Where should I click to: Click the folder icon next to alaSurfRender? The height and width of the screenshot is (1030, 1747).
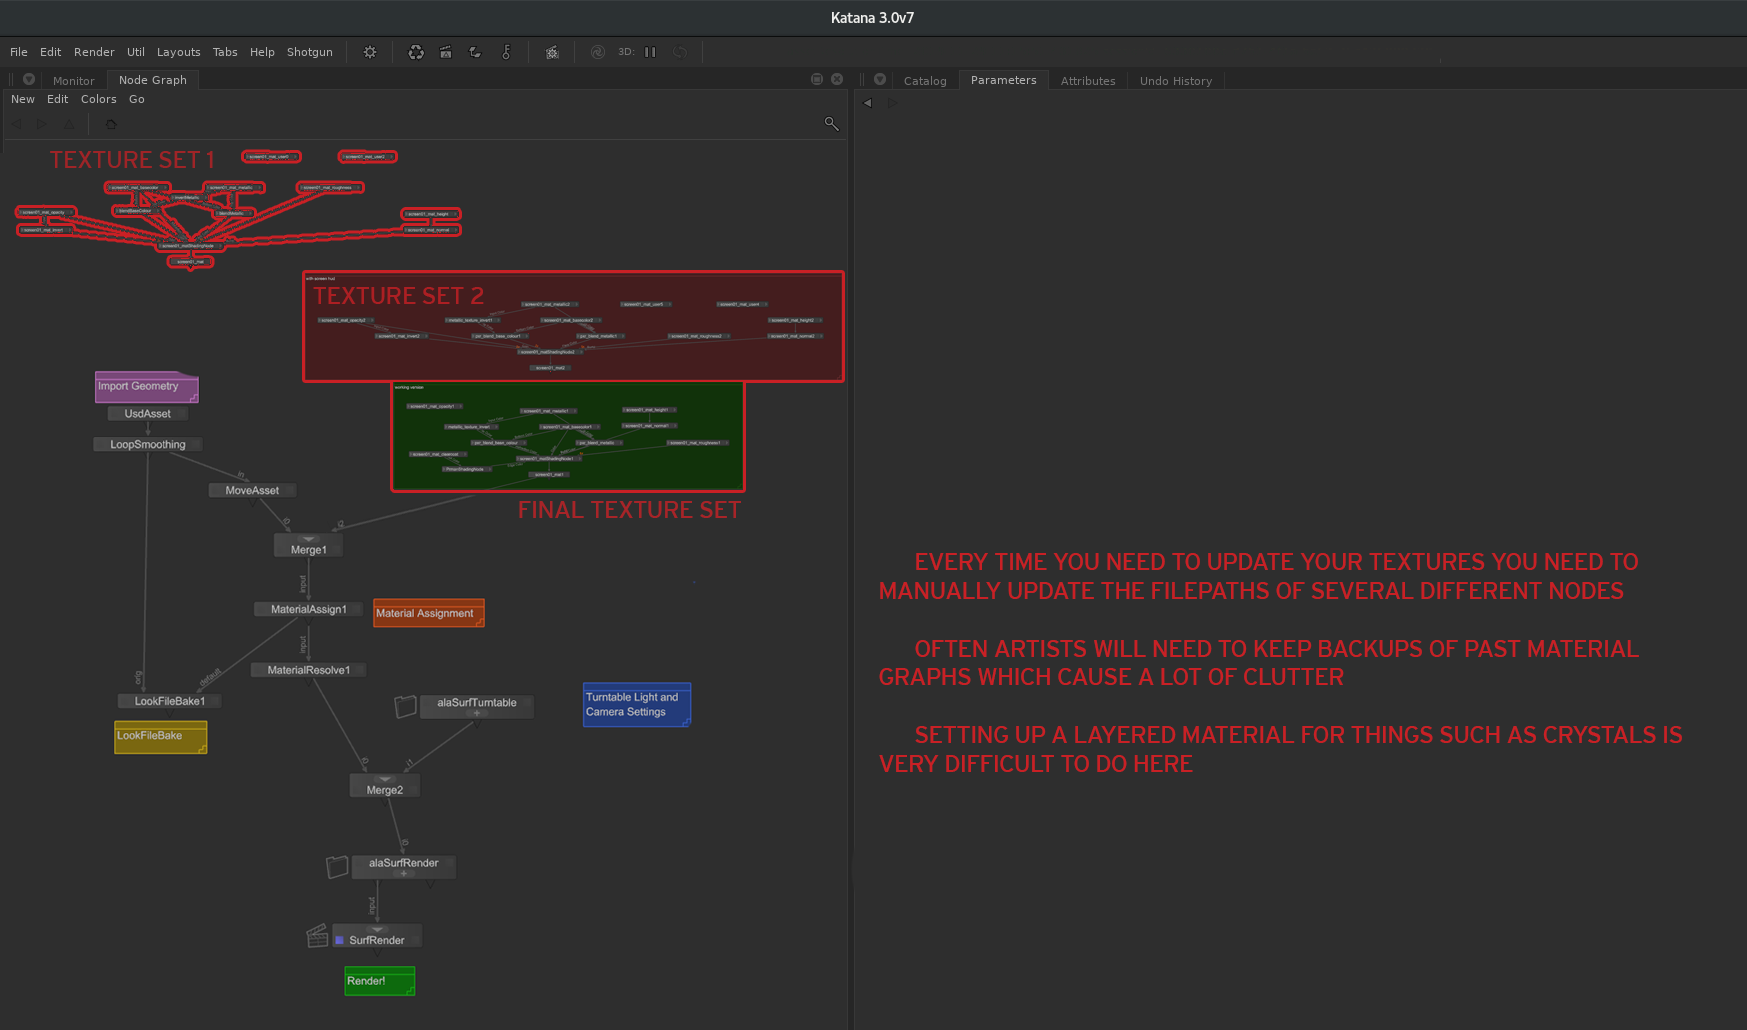337,866
